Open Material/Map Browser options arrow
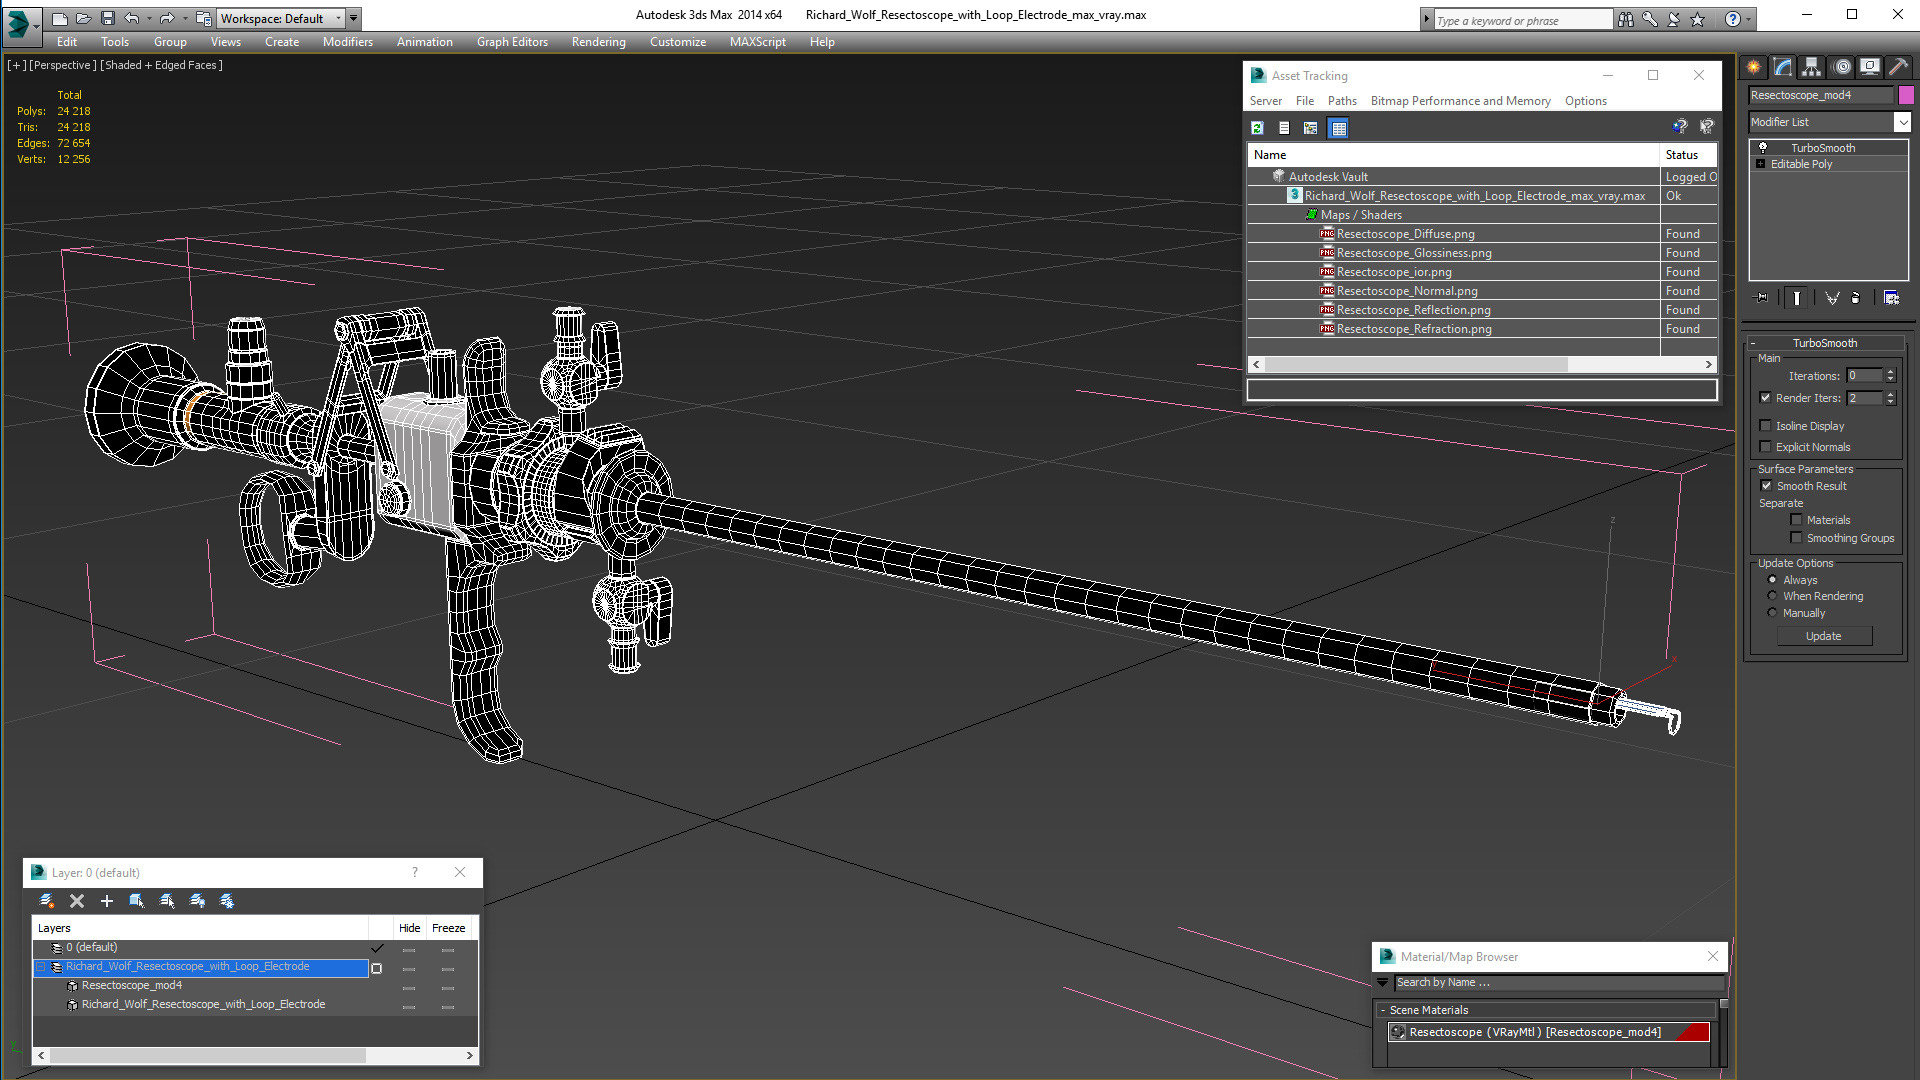Screen dimensions: 1920x1080 pyautogui.click(x=1383, y=983)
